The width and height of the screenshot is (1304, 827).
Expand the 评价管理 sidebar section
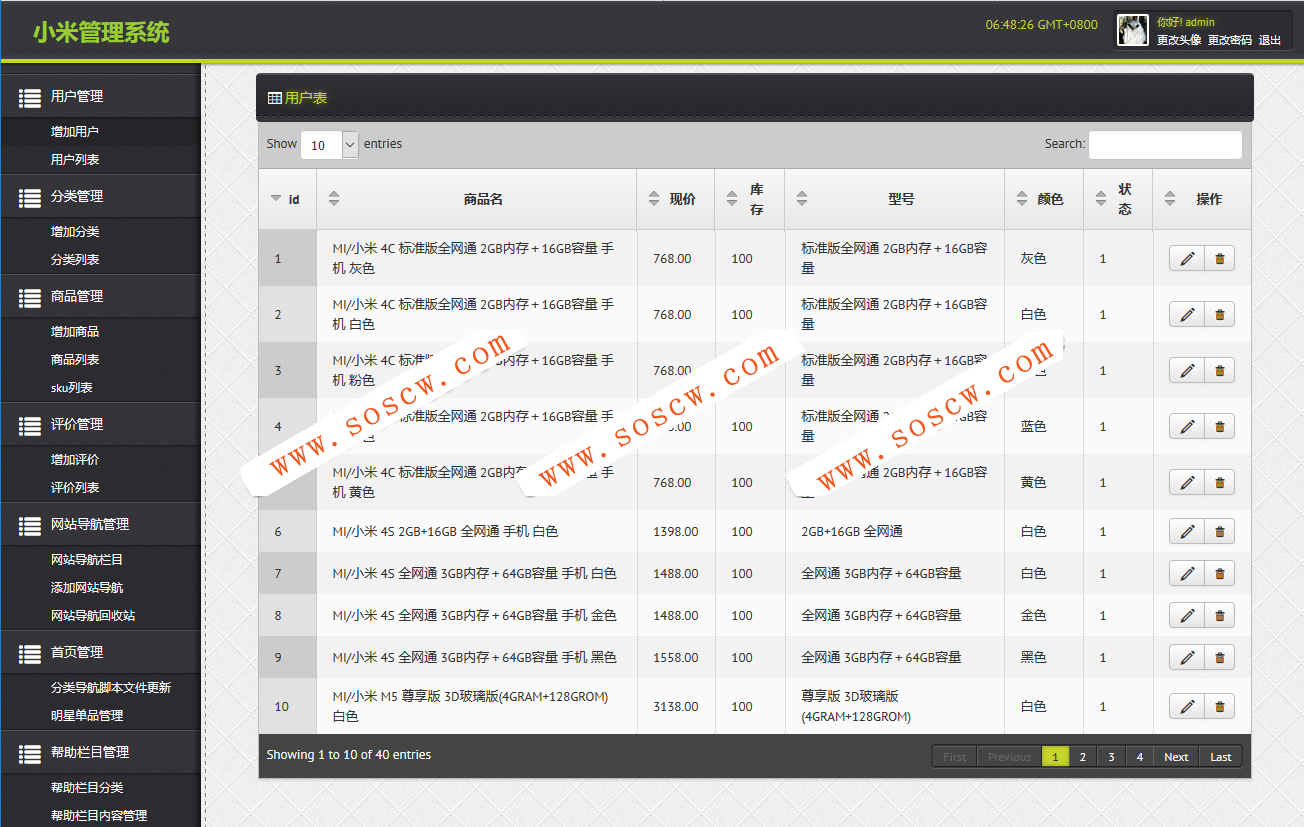pos(100,425)
